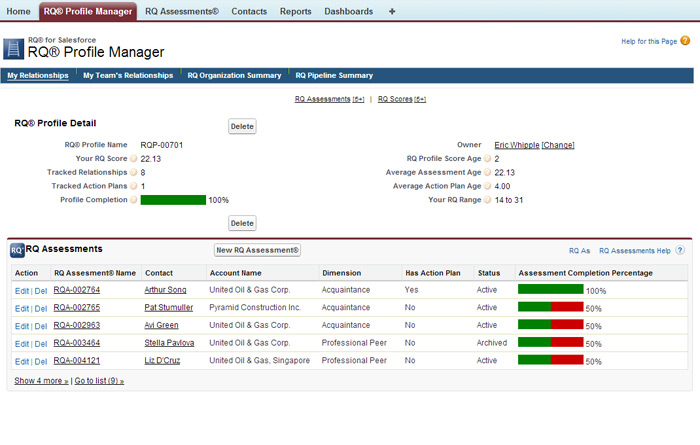
Task: Click Arthur Song's 100% completion bar
Action: (x=550, y=289)
